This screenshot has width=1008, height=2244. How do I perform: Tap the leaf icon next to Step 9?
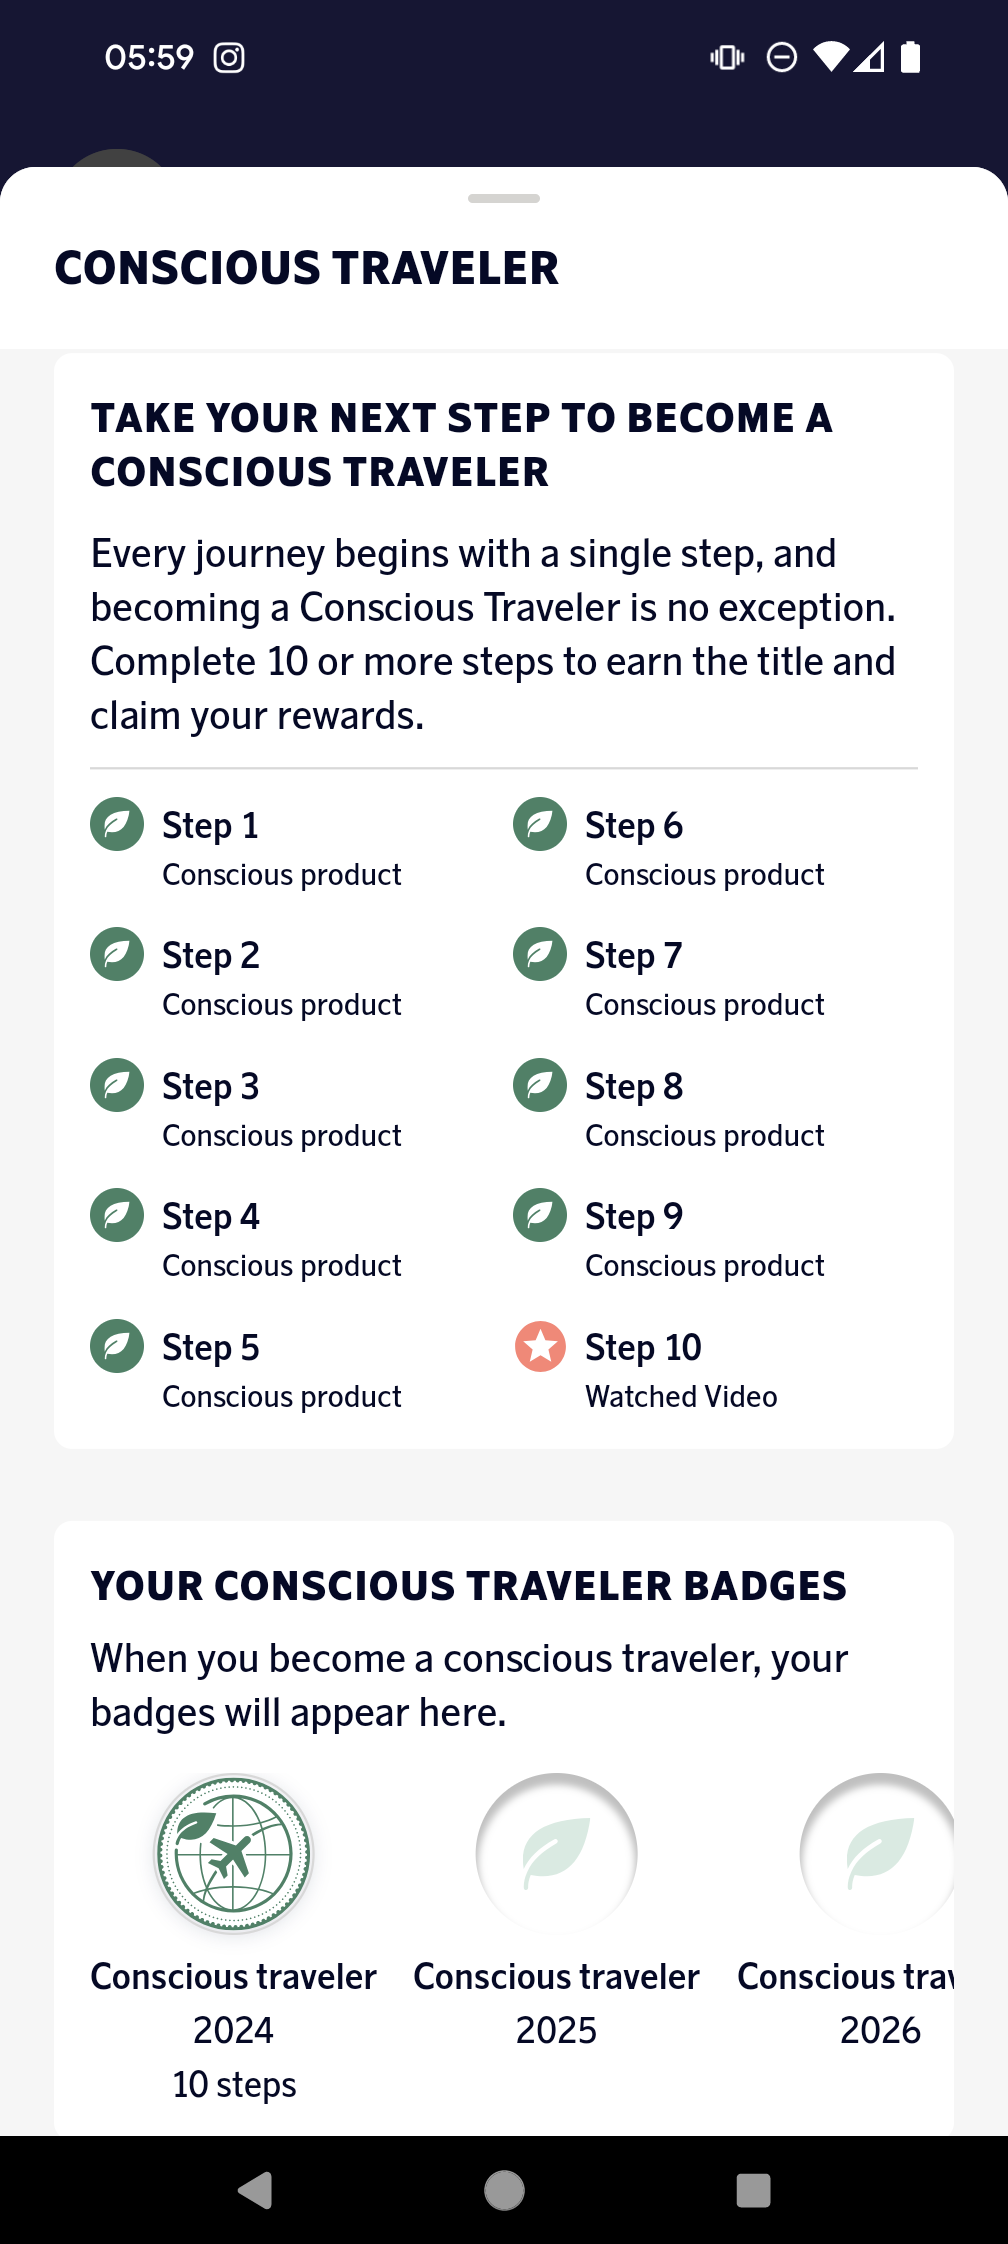pos(540,1215)
